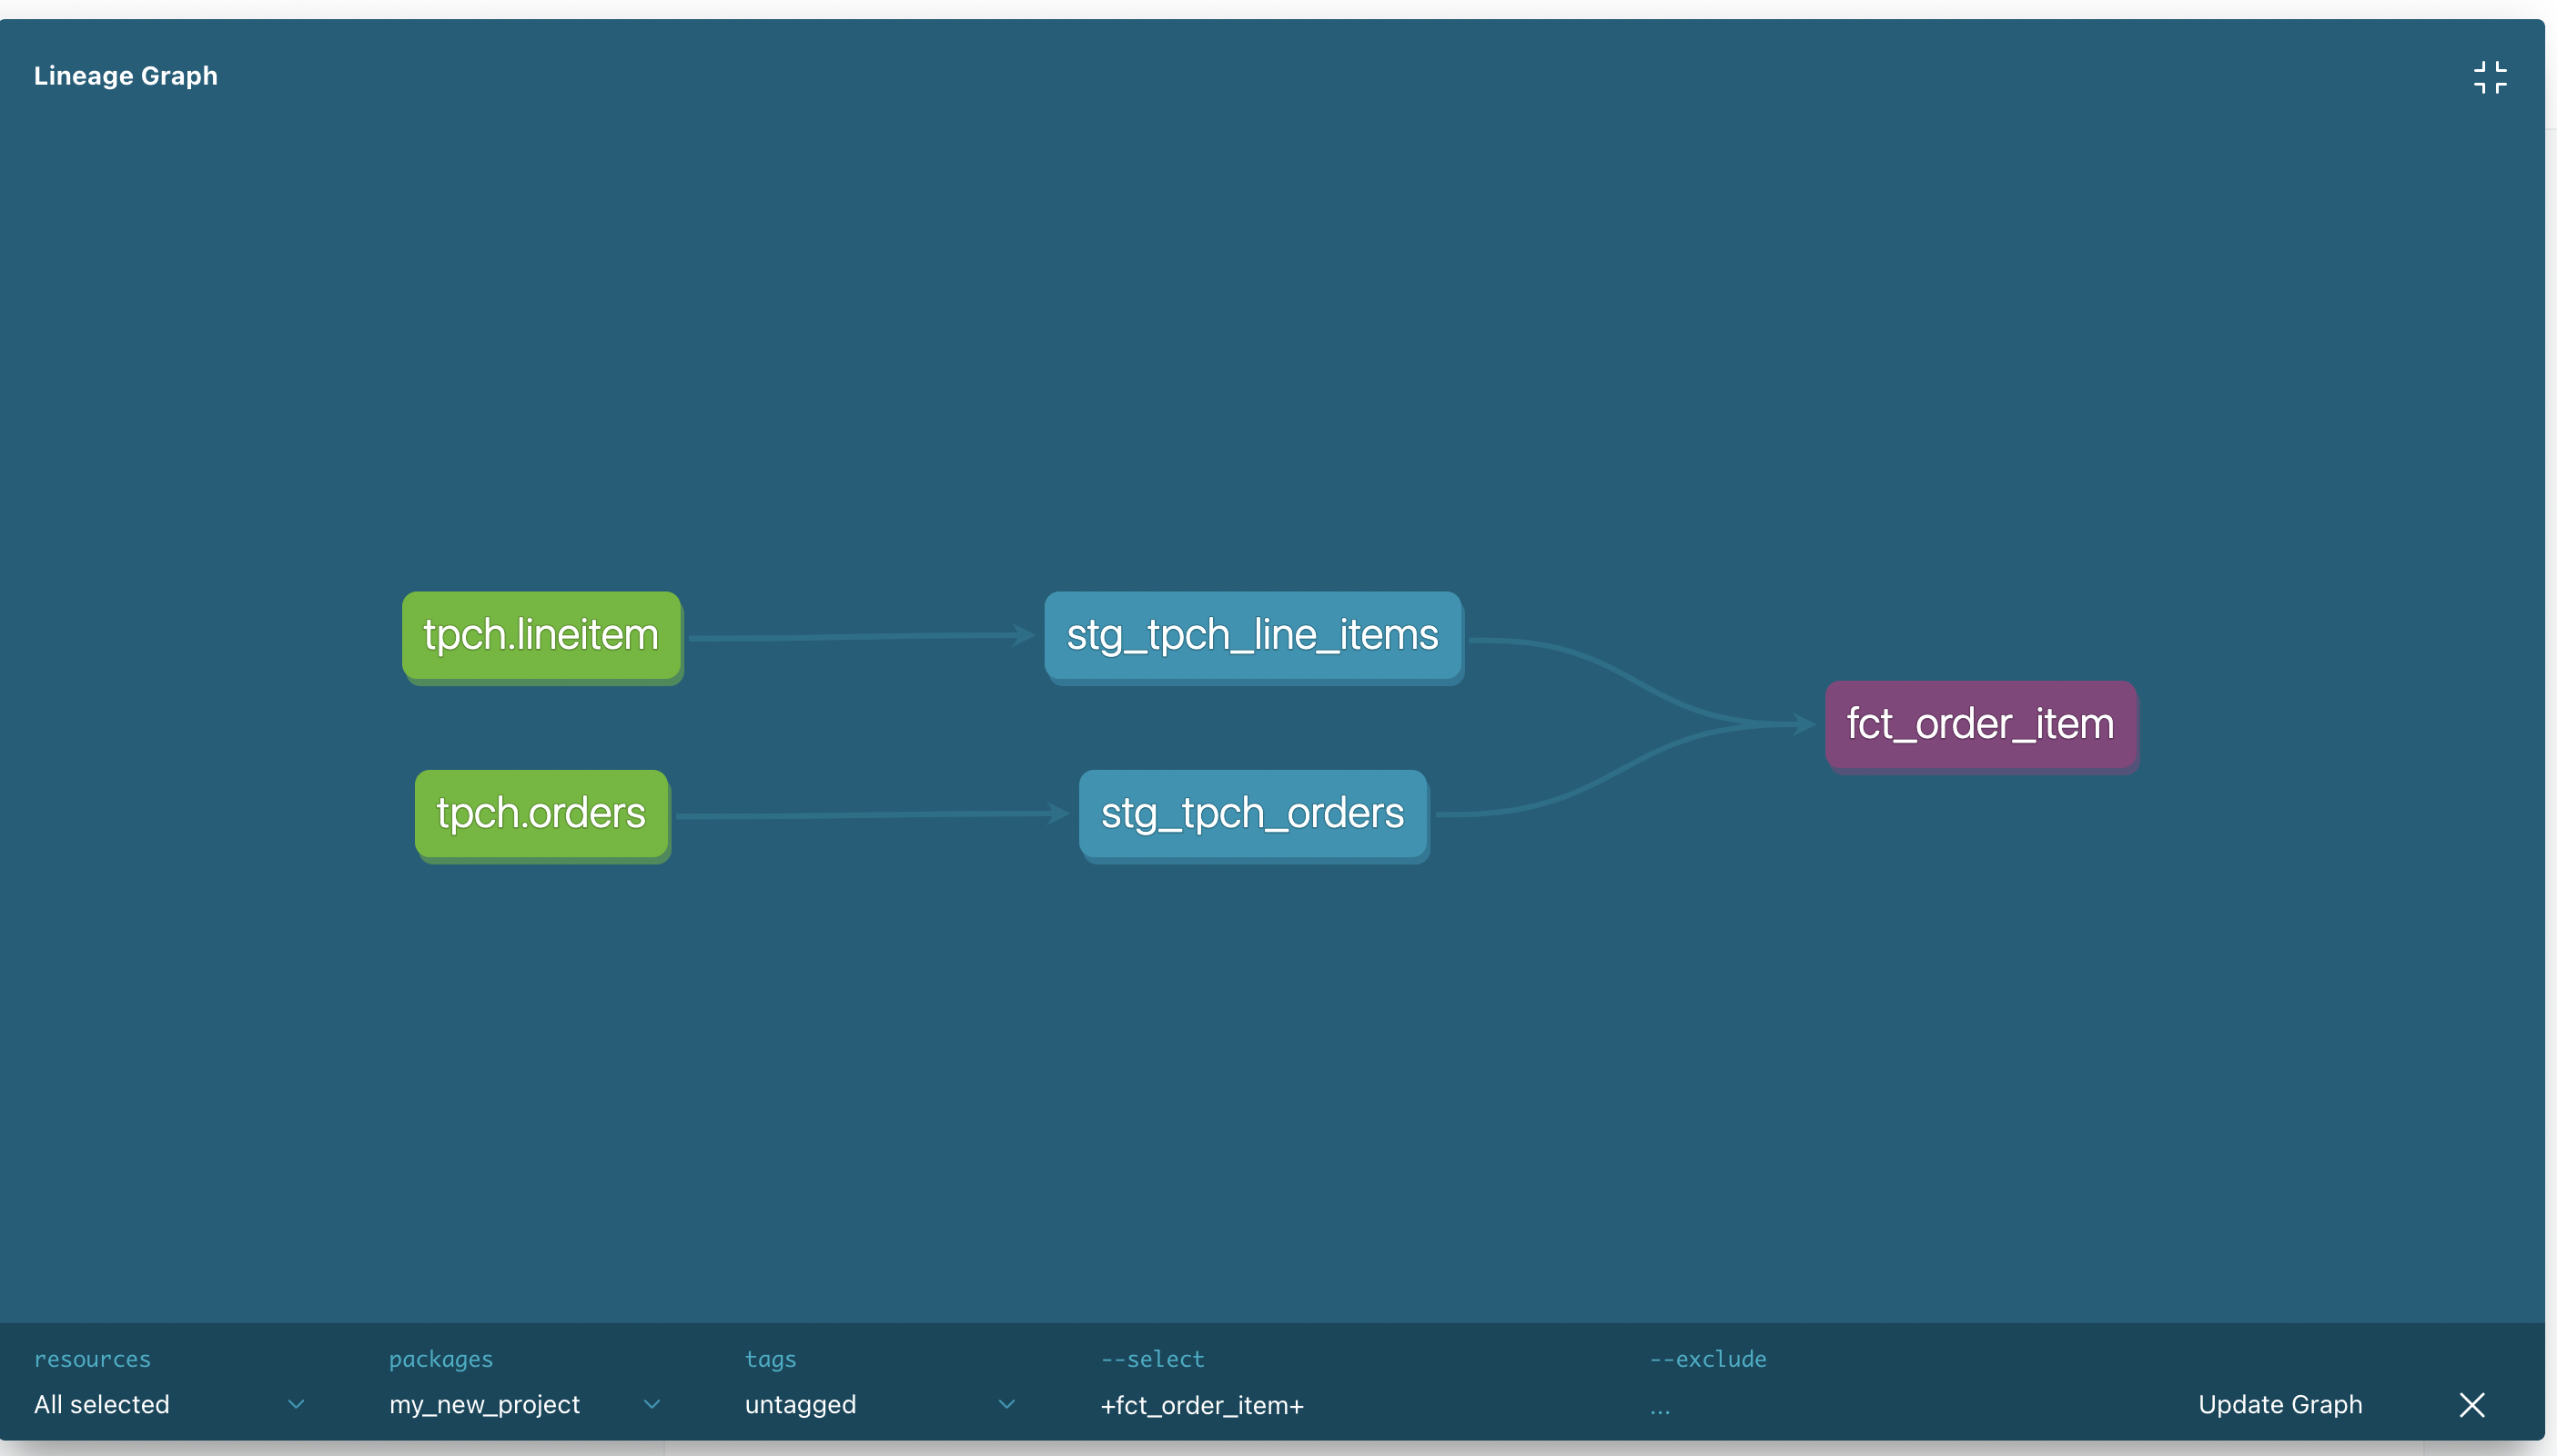This screenshot has width=2557, height=1456.
Task: Click the Update Graph button
Action: click(x=2281, y=1404)
